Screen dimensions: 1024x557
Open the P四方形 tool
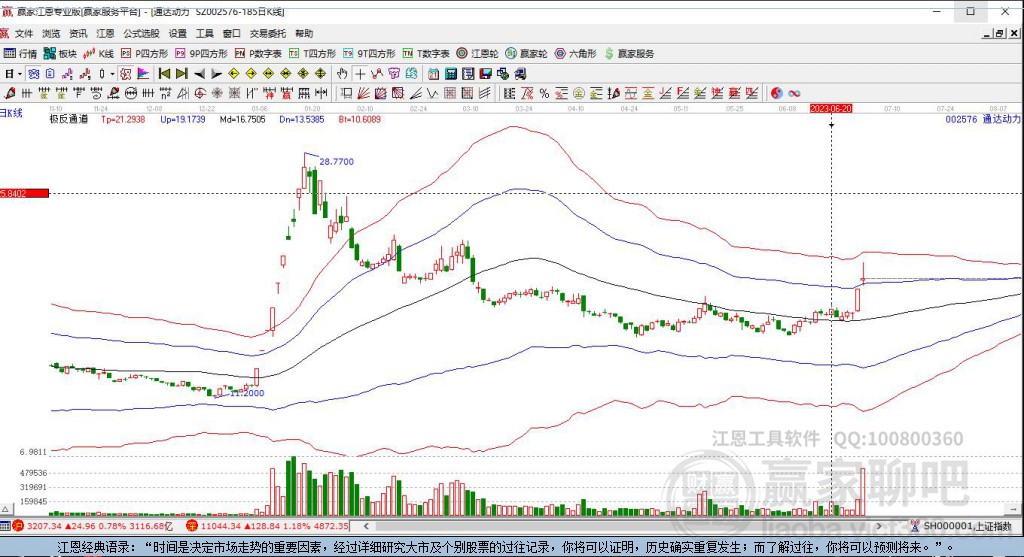[144, 54]
